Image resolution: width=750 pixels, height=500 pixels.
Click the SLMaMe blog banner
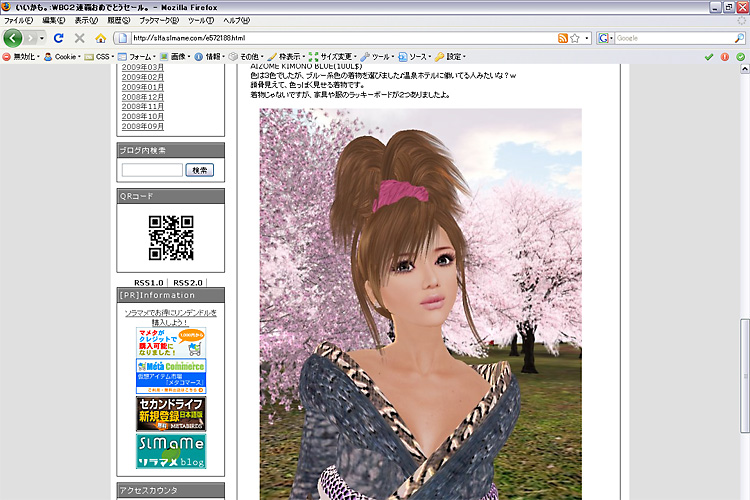click(171, 451)
